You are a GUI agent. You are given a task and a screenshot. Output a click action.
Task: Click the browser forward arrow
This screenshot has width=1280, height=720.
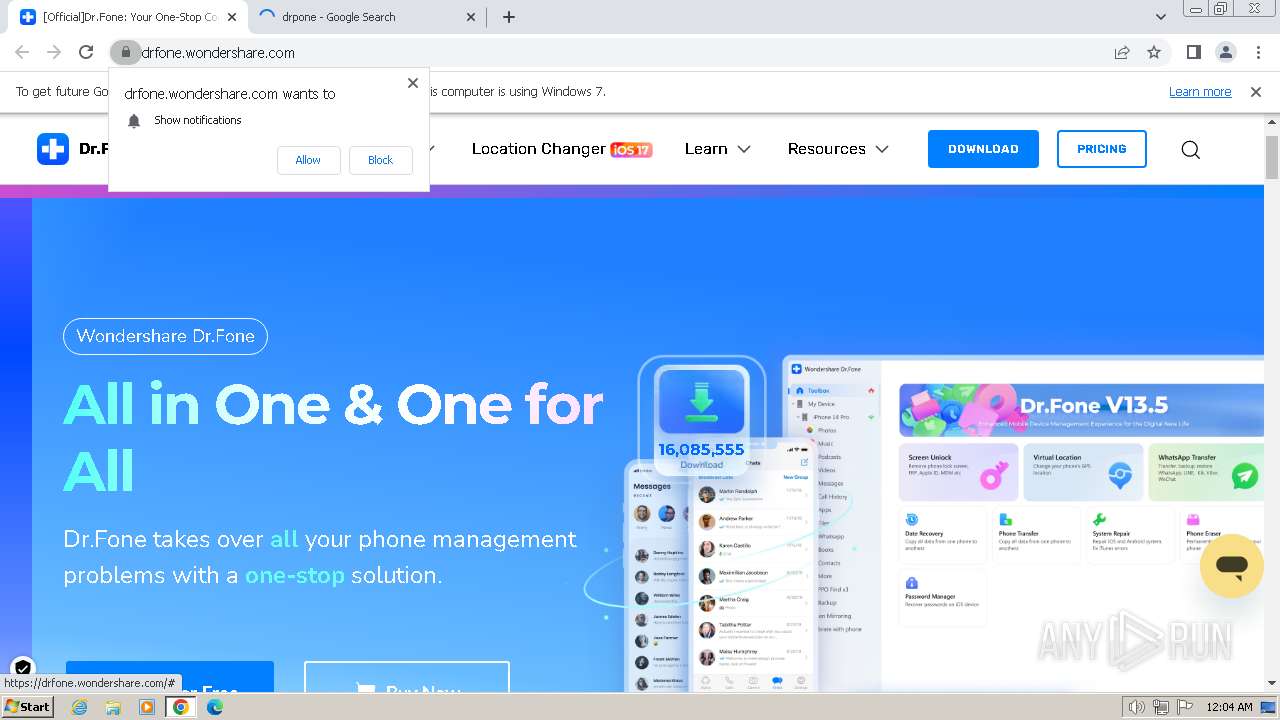tap(54, 52)
